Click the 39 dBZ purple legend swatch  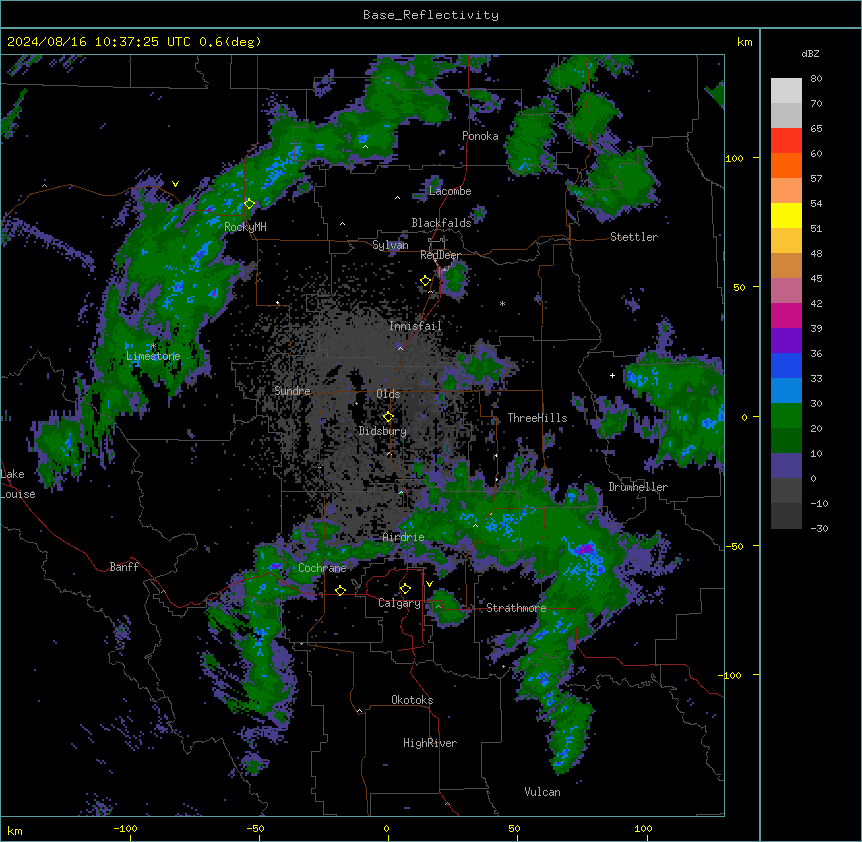(786, 341)
